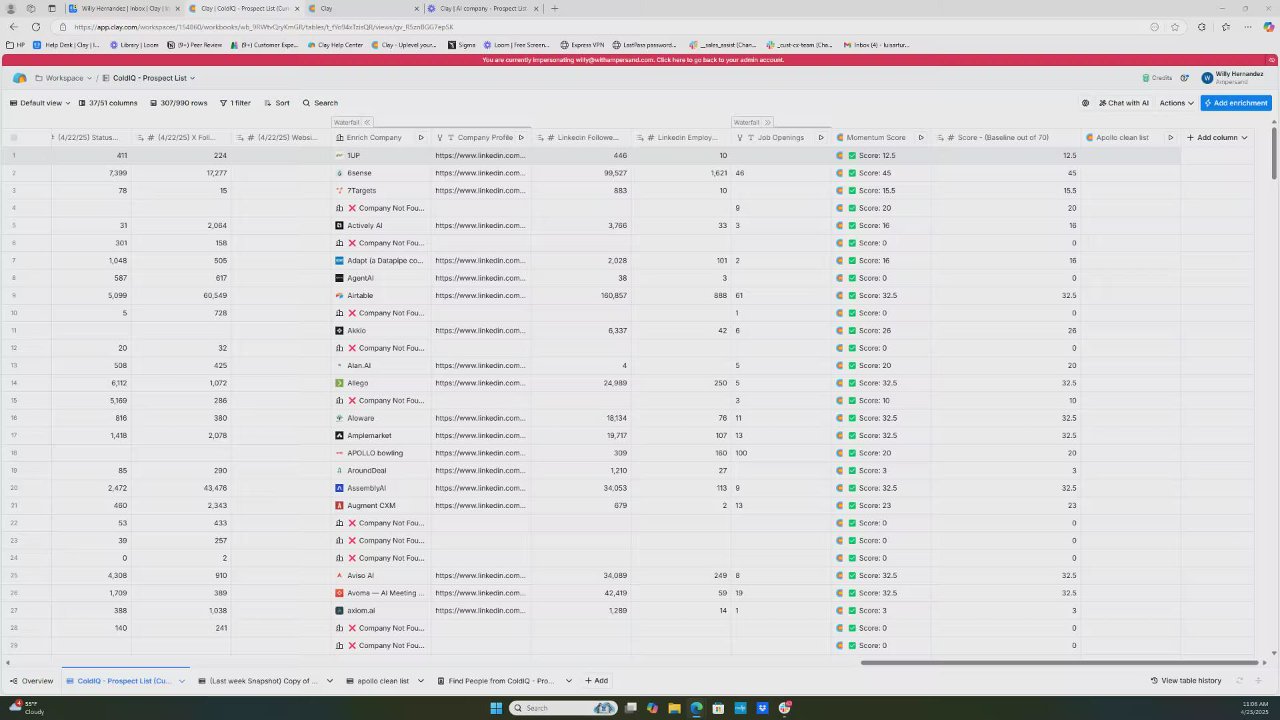Open the Dropbox taskbar icon
1280x720 pixels.
(x=763, y=708)
